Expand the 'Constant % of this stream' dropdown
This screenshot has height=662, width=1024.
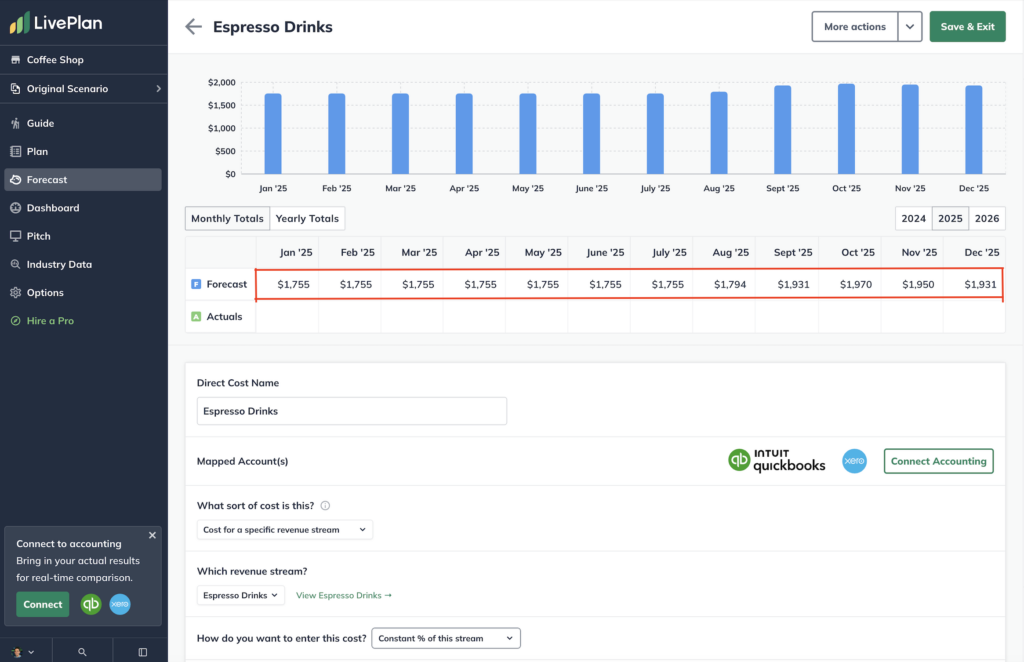(x=446, y=638)
